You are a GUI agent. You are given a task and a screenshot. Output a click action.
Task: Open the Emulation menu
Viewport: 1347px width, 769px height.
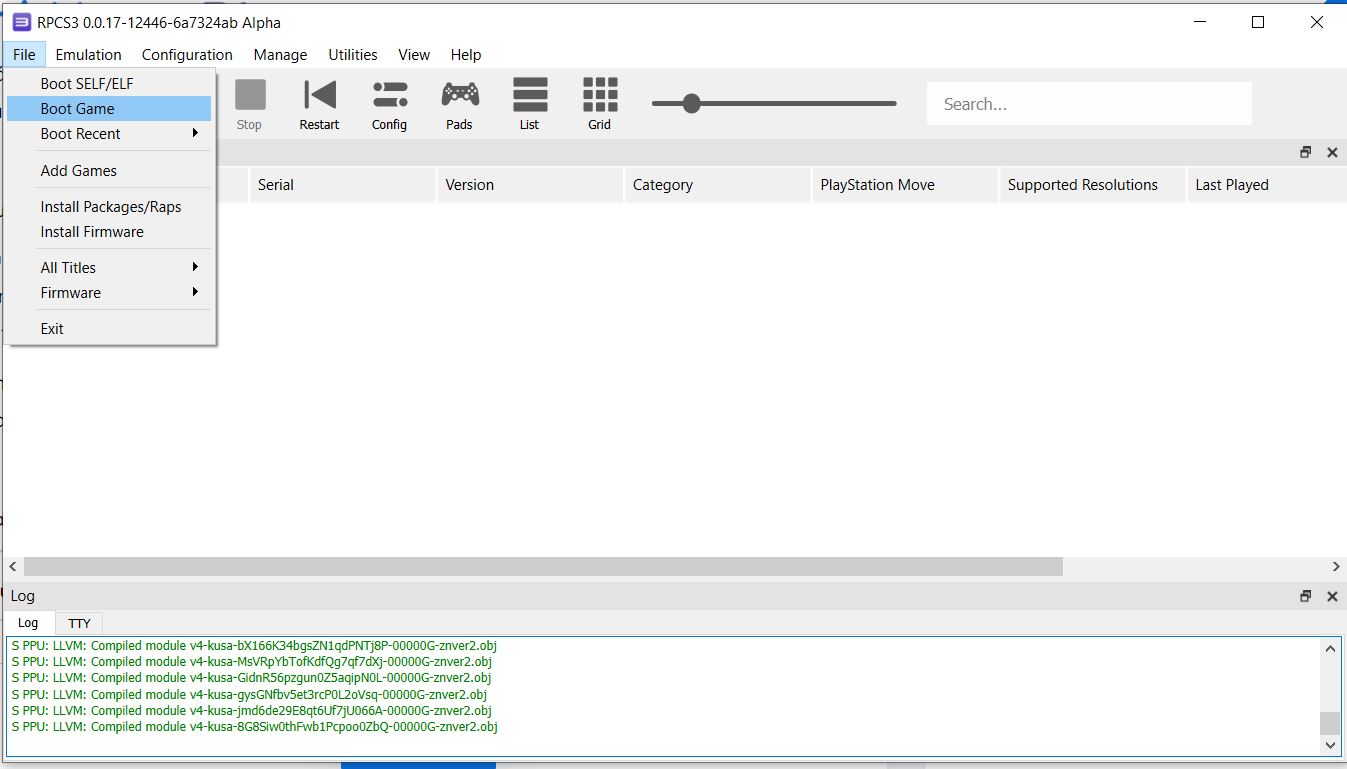coord(88,55)
